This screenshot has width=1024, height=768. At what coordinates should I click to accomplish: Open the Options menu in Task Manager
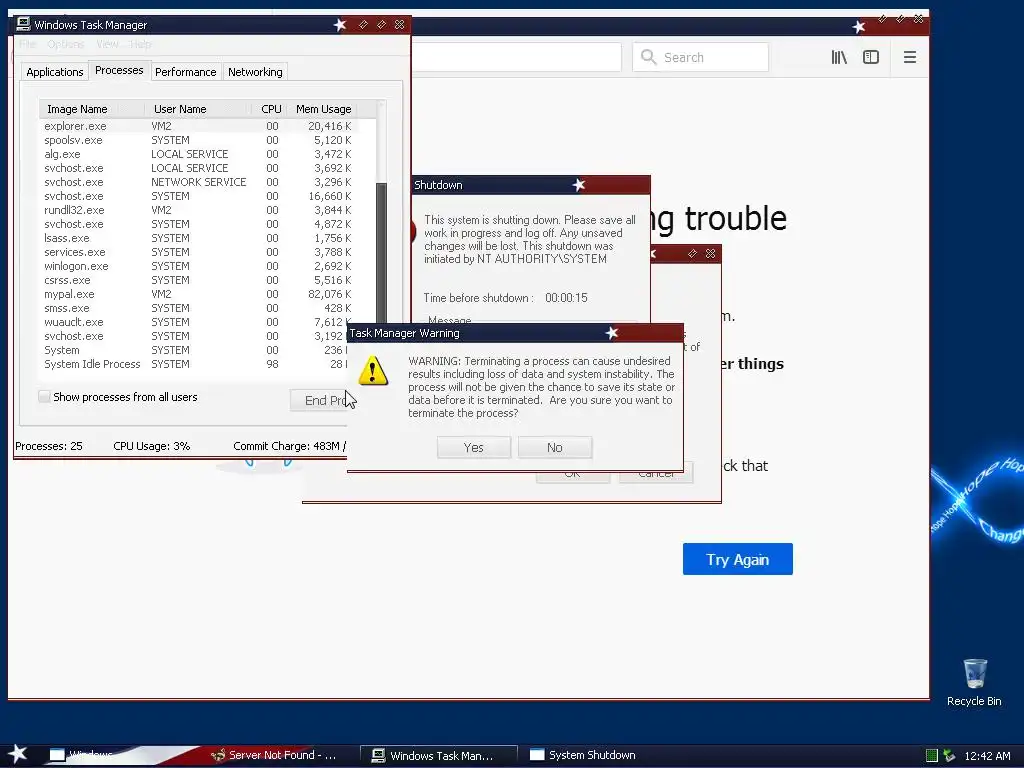click(66, 44)
